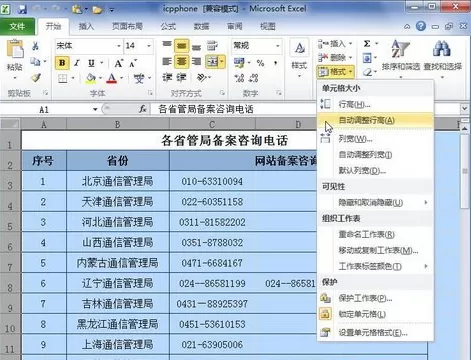The height and width of the screenshot is (360, 471).
Task: Click the Copy icon
Action: 35,62
